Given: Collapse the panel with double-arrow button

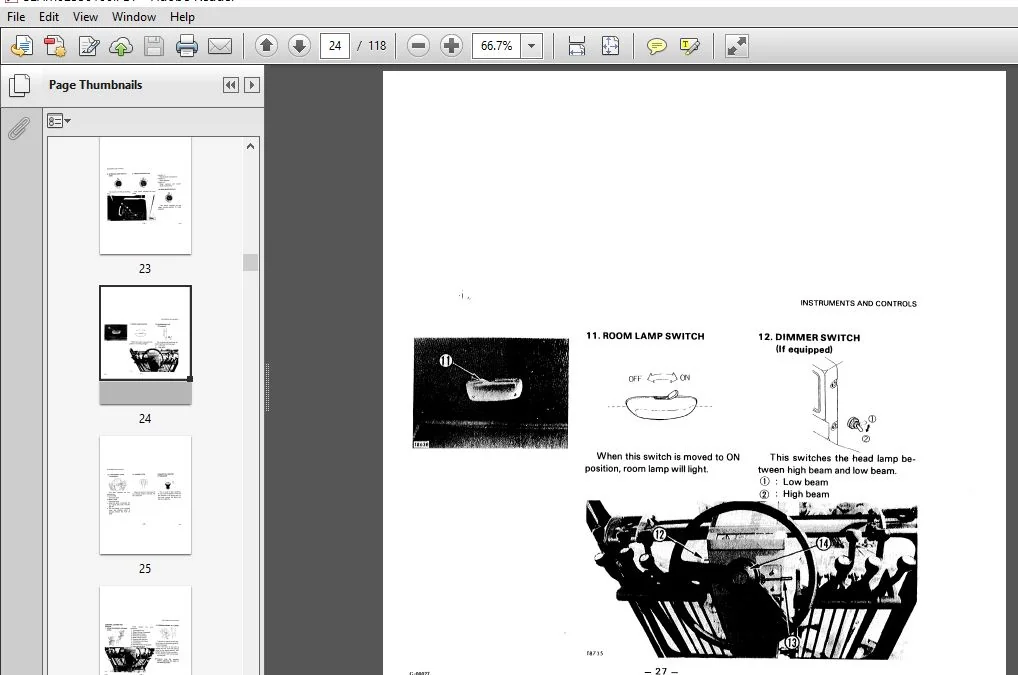Looking at the screenshot, I should (230, 85).
